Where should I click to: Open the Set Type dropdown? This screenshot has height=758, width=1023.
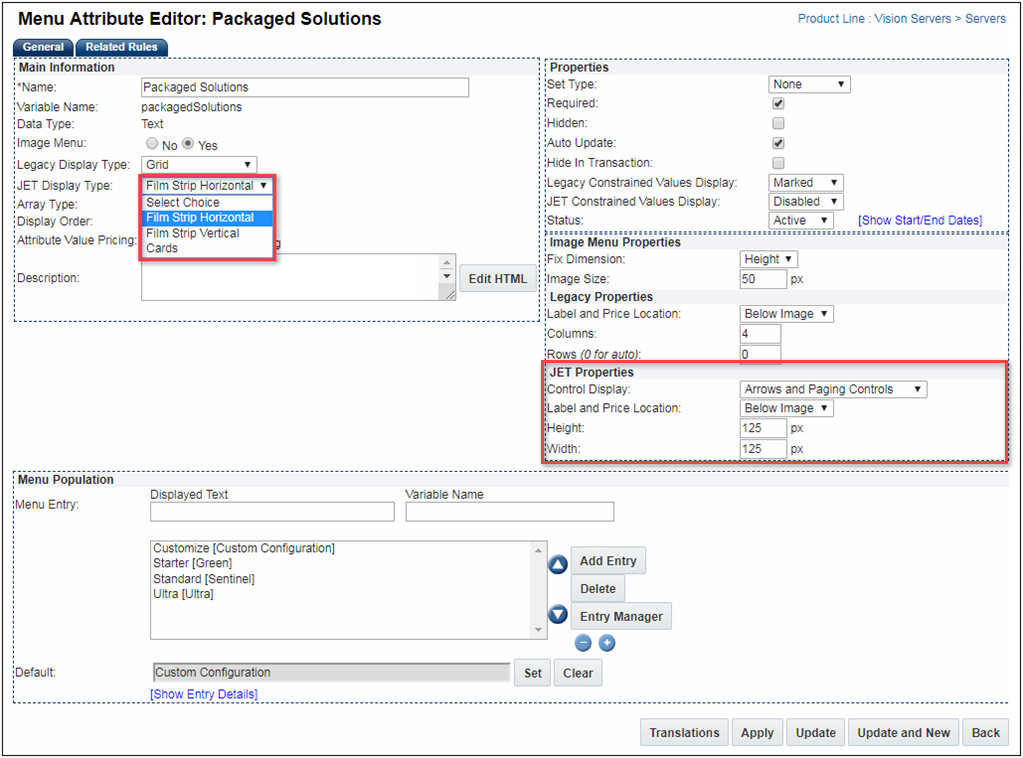(x=808, y=84)
